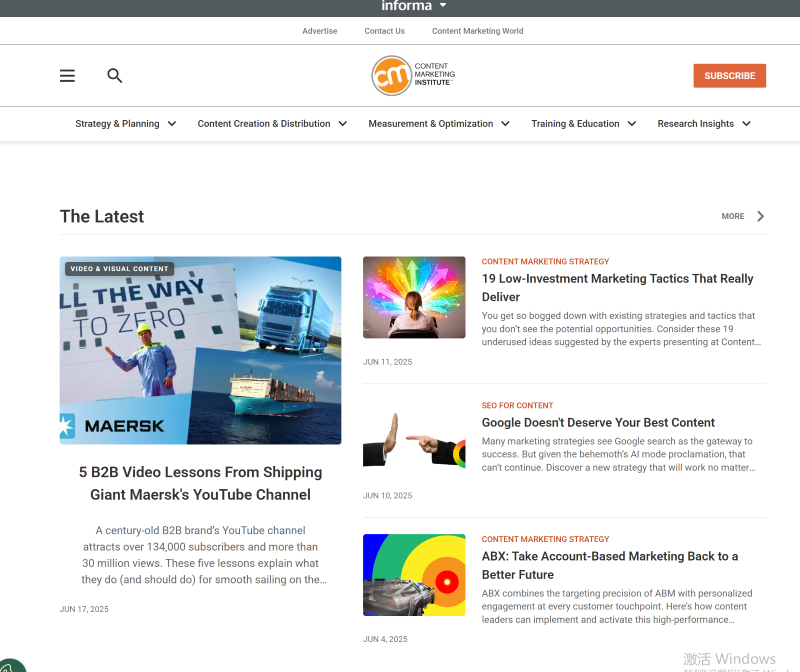Open hands pointing article thumbnail
This screenshot has width=800, height=672.
coord(414,441)
